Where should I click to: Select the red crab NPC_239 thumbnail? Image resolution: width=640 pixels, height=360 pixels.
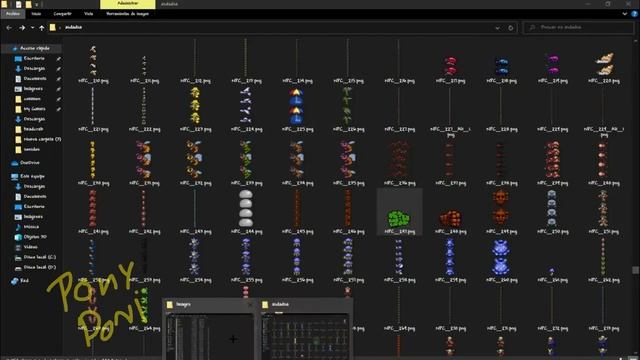point(553,160)
